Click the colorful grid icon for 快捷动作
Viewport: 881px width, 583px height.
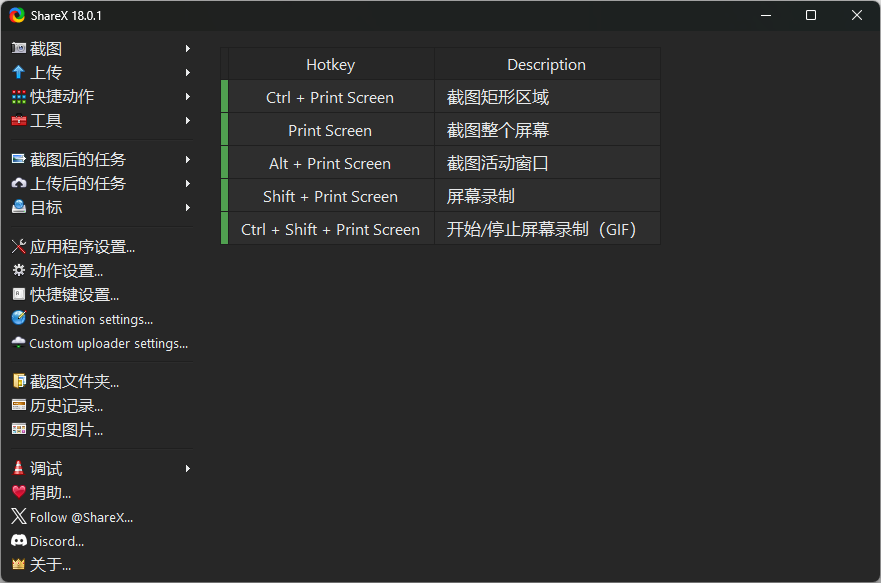click(18, 97)
